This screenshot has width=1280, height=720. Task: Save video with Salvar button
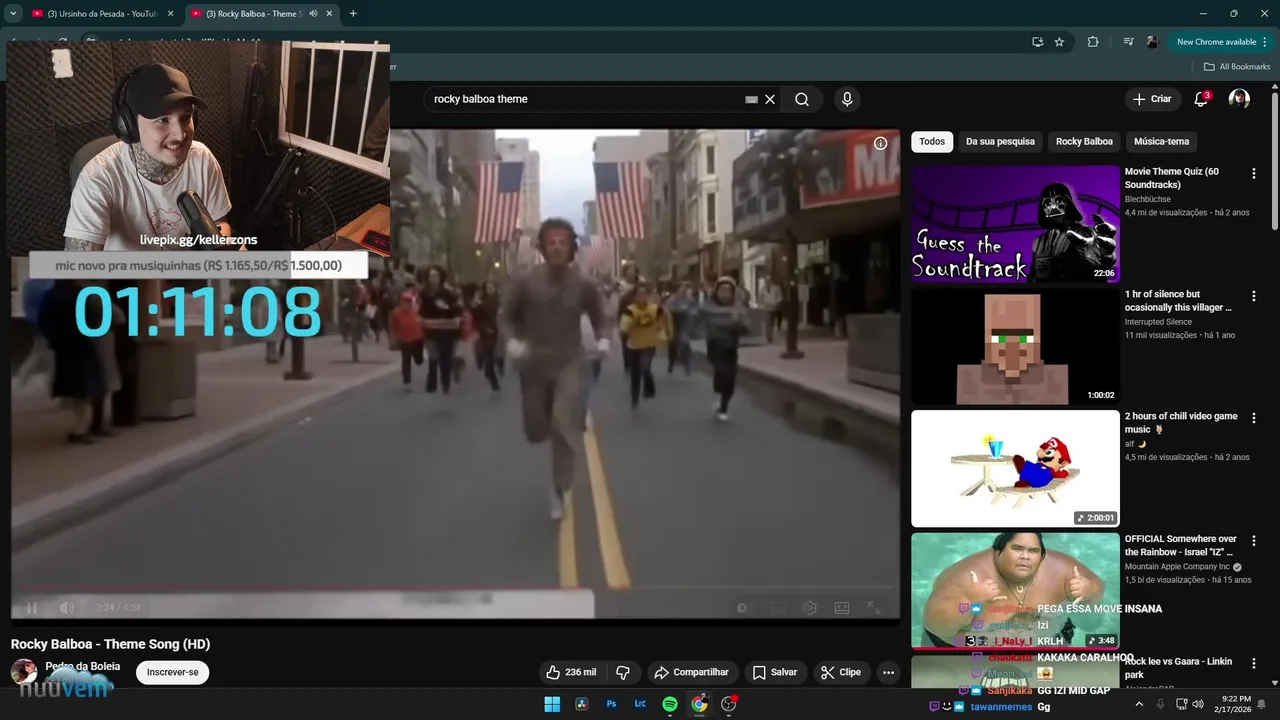pos(775,672)
